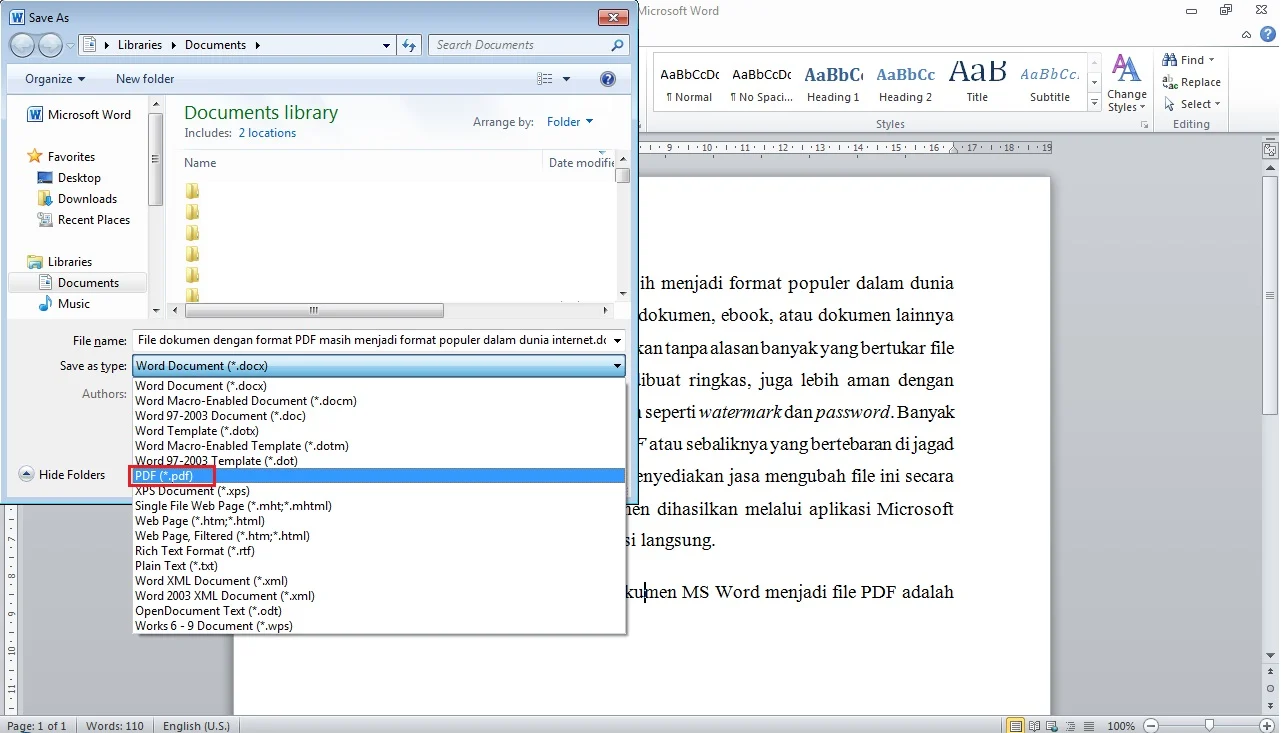Open the Recent Pages dropdown beside Forward
The height and width of the screenshot is (733, 1281).
[70, 45]
